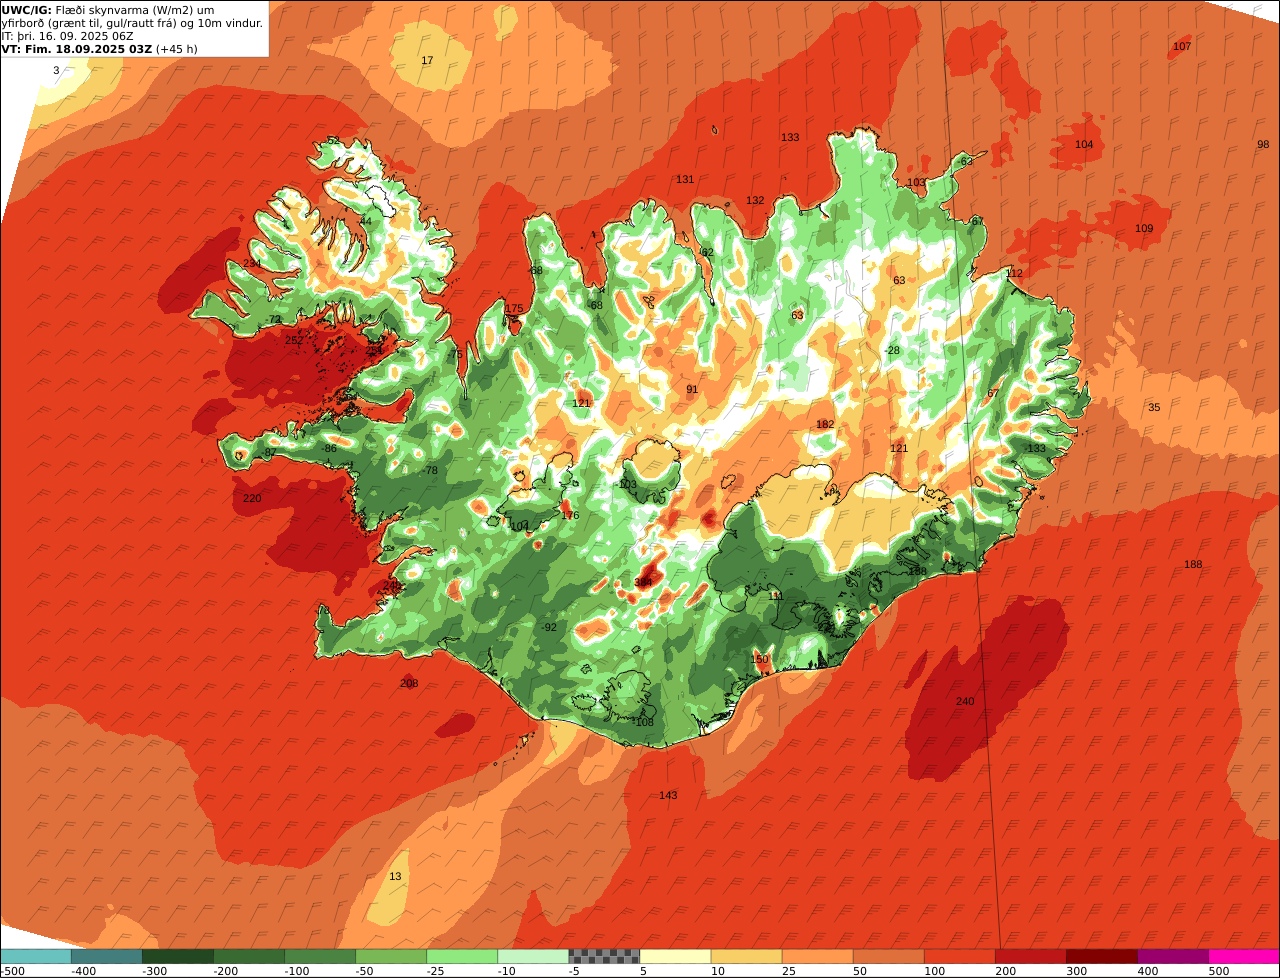Click the map value '150' near the south coast
Screen dimensions: 1280x978
click(x=760, y=659)
